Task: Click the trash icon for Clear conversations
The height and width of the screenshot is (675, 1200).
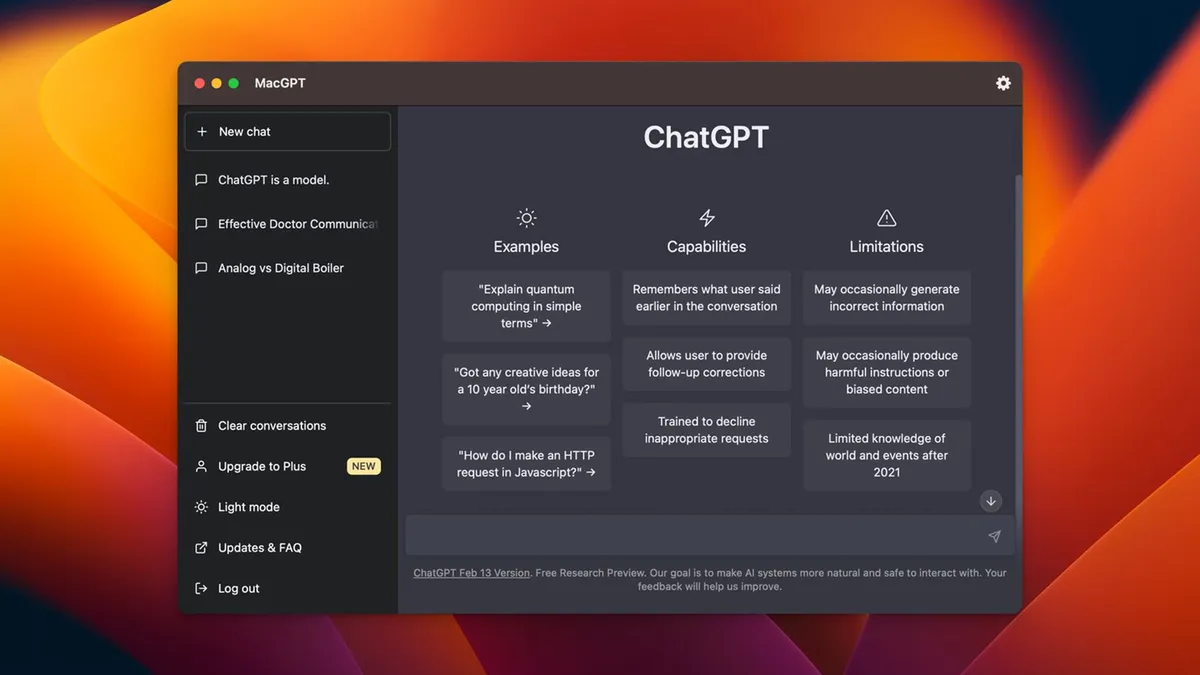Action: [201, 426]
